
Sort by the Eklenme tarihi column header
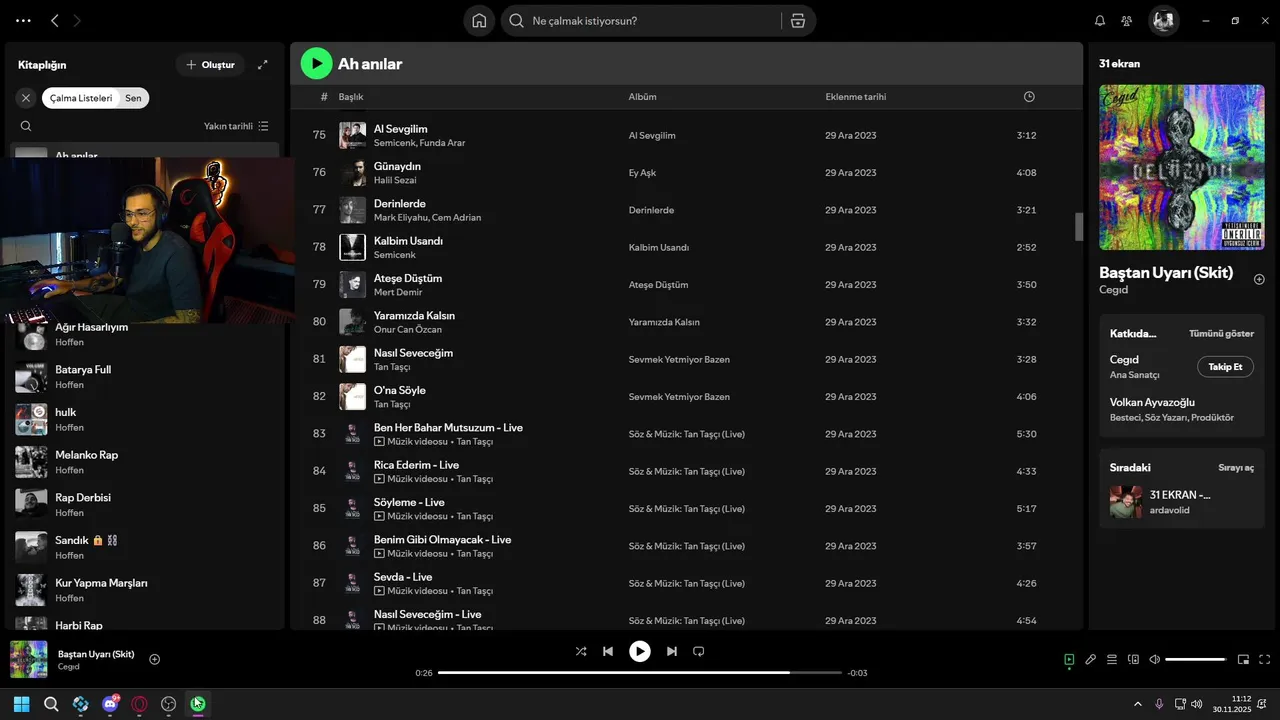click(x=856, y=97)
